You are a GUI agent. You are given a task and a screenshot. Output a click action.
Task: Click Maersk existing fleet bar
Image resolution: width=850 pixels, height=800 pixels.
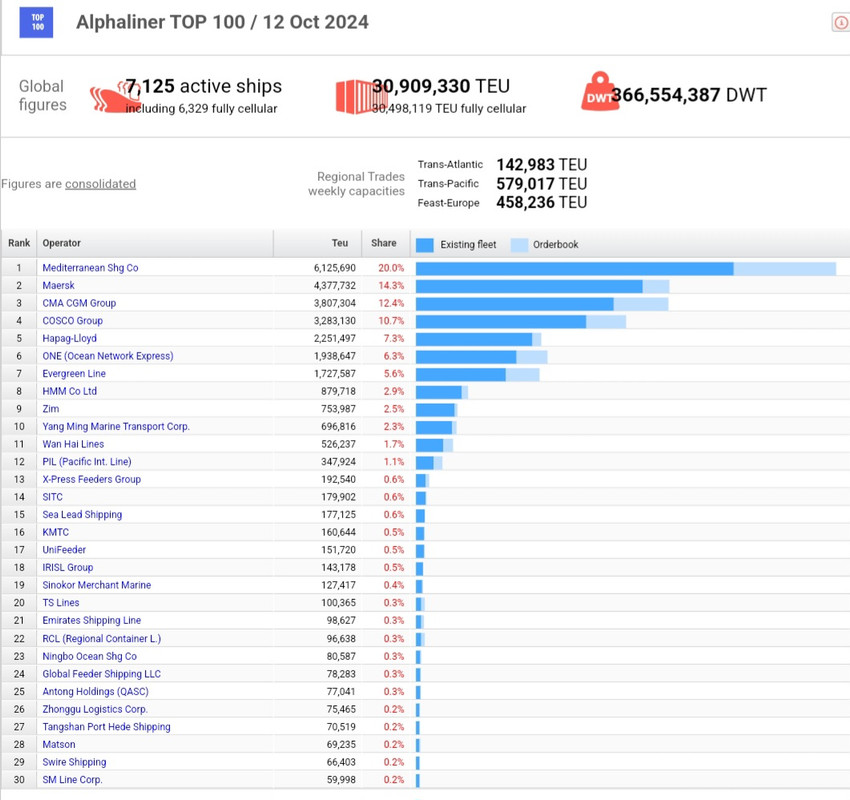pyautogui.click(x=529, y=286)
